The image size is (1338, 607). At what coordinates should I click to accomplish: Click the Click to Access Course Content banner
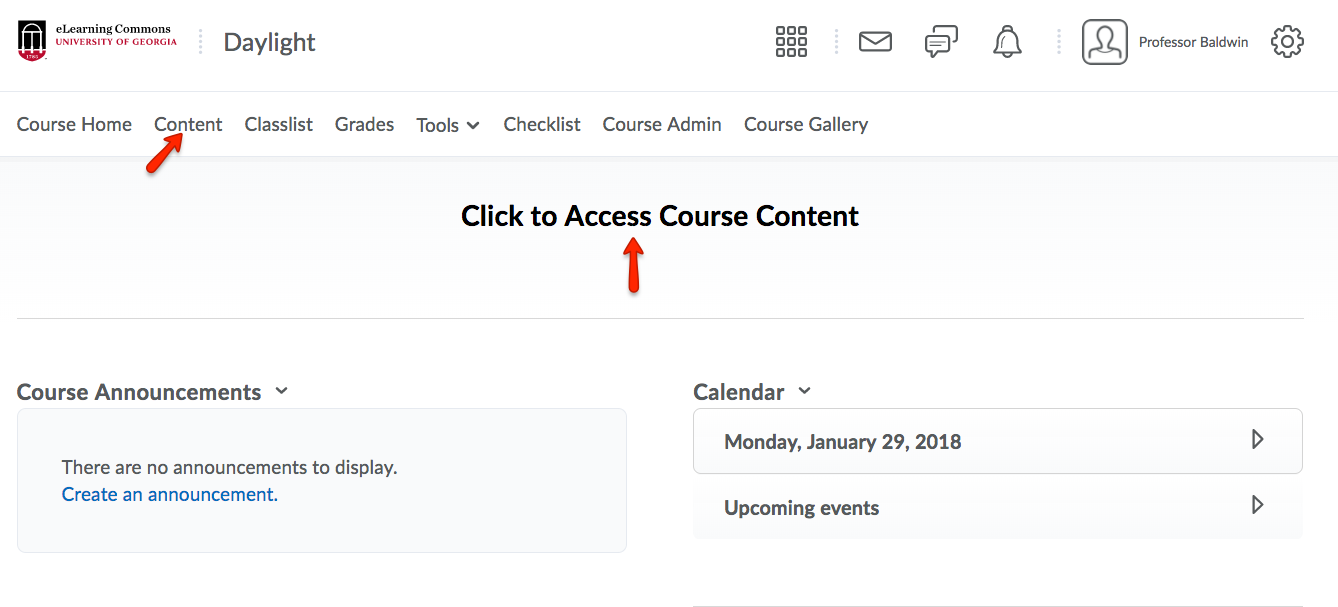(x=659, y=216)
